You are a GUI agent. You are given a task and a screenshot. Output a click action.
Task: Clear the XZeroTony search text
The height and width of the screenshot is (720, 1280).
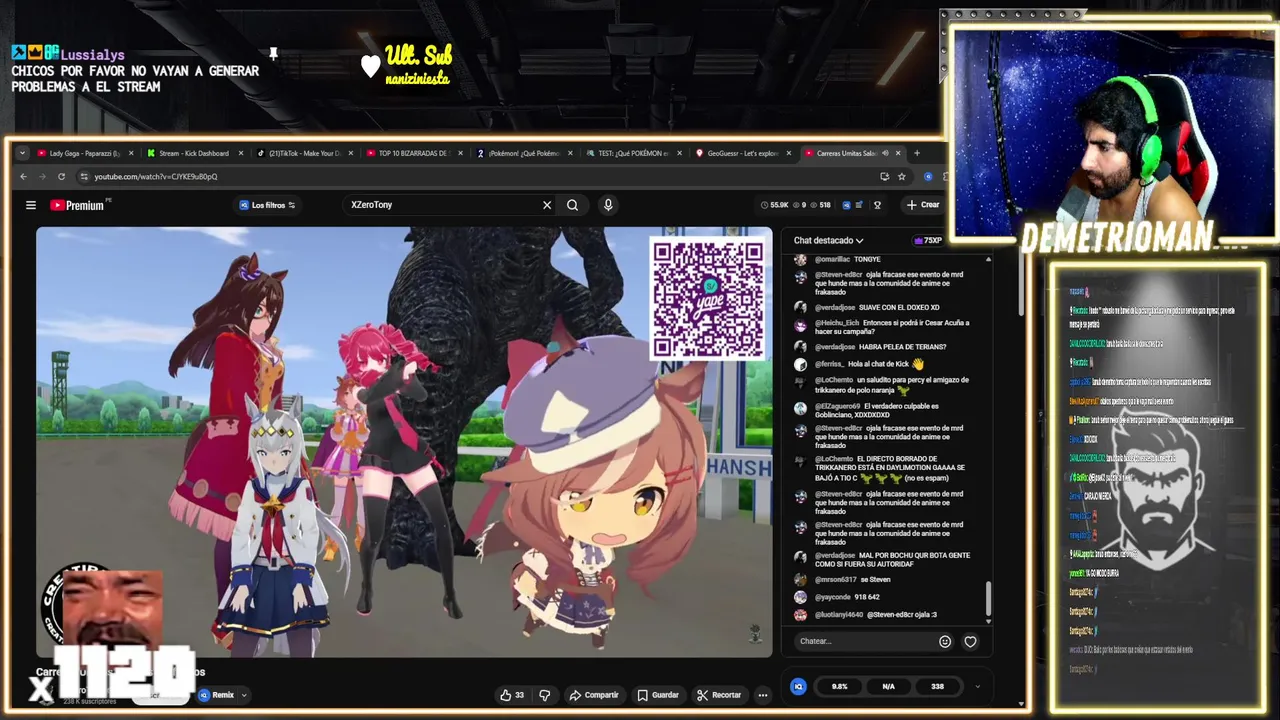[547, 205]
